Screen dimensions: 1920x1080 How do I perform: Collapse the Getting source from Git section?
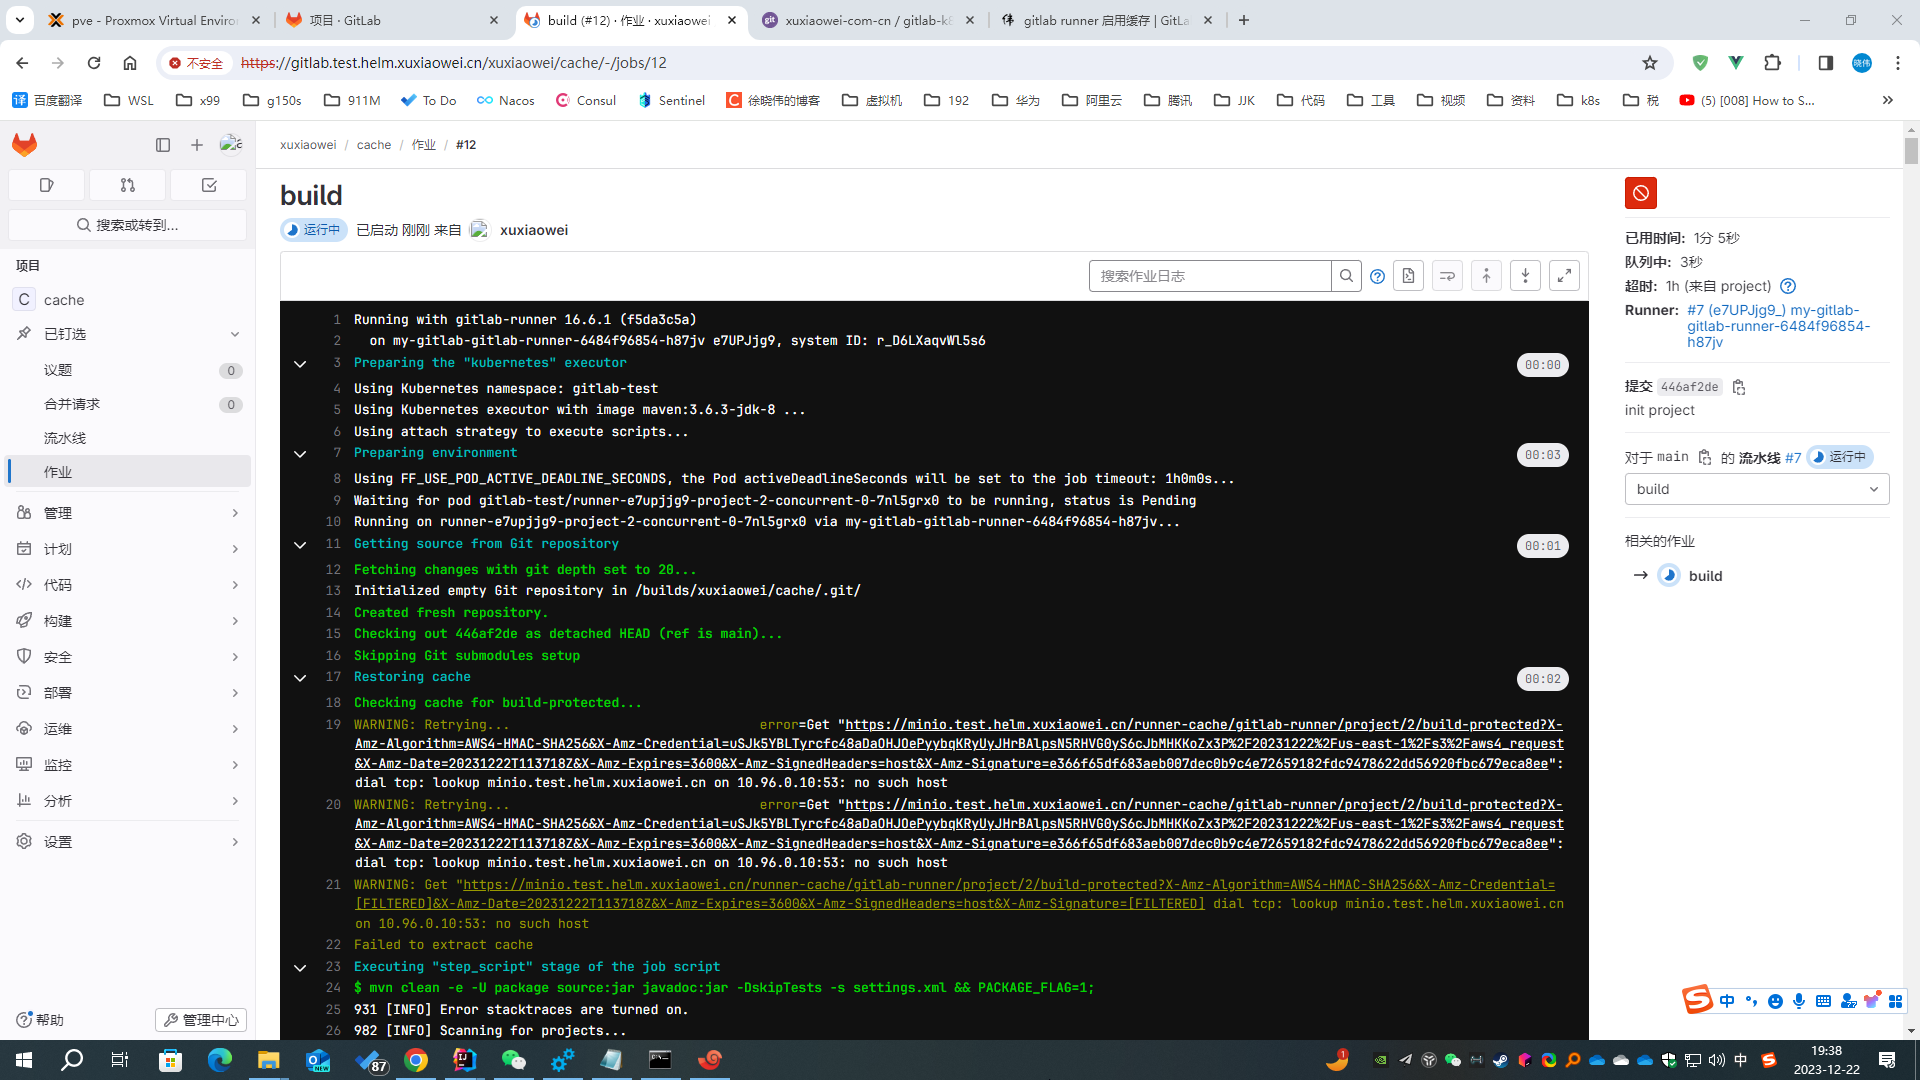tap(301, 545)
